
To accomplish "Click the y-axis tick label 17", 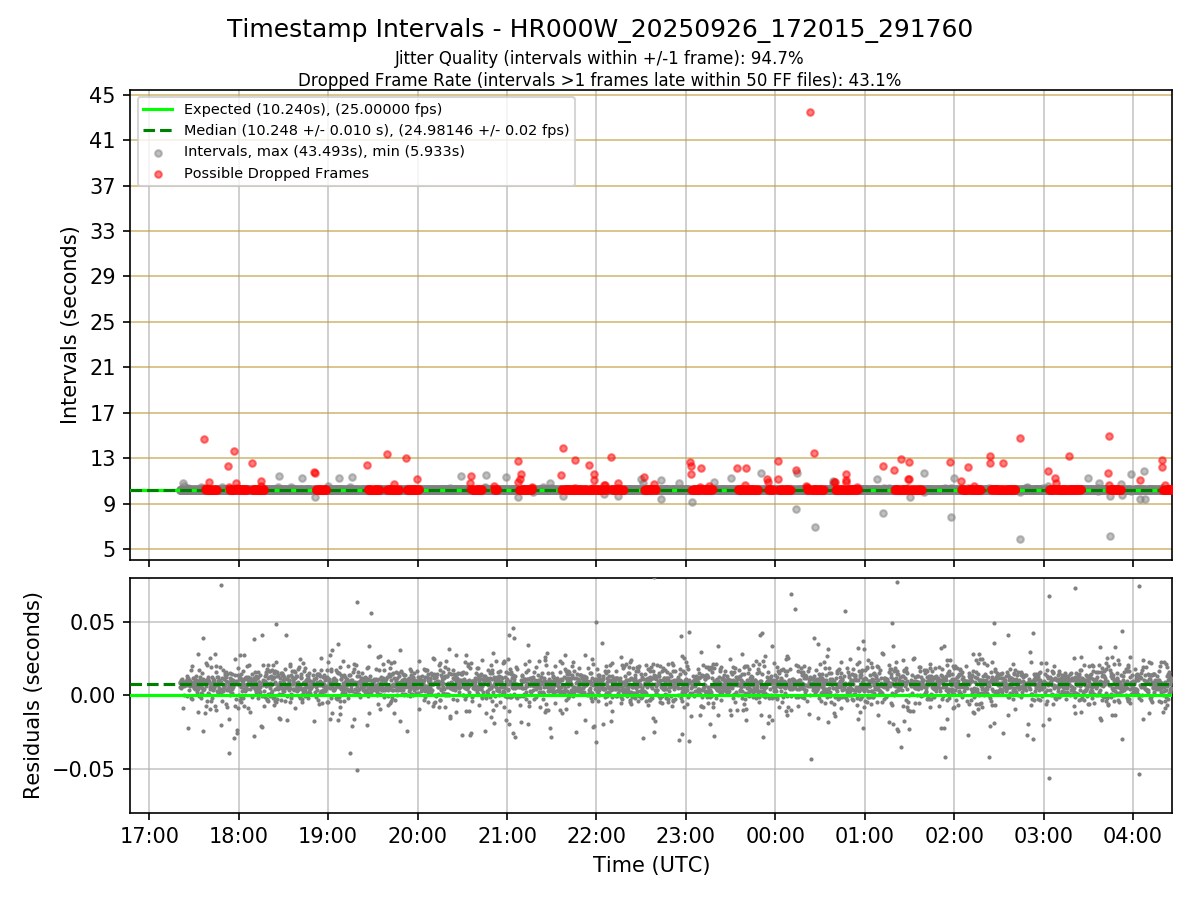I will (103, 413).
